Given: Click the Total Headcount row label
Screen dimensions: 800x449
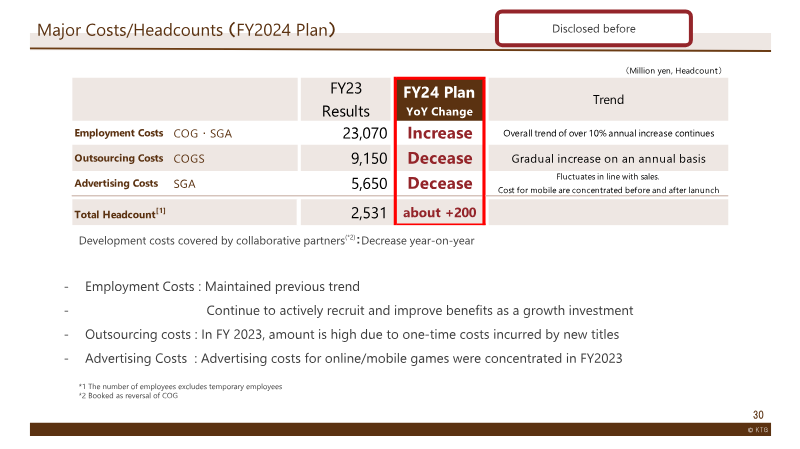Looking at the screenshot, I should tap(120, 214).
